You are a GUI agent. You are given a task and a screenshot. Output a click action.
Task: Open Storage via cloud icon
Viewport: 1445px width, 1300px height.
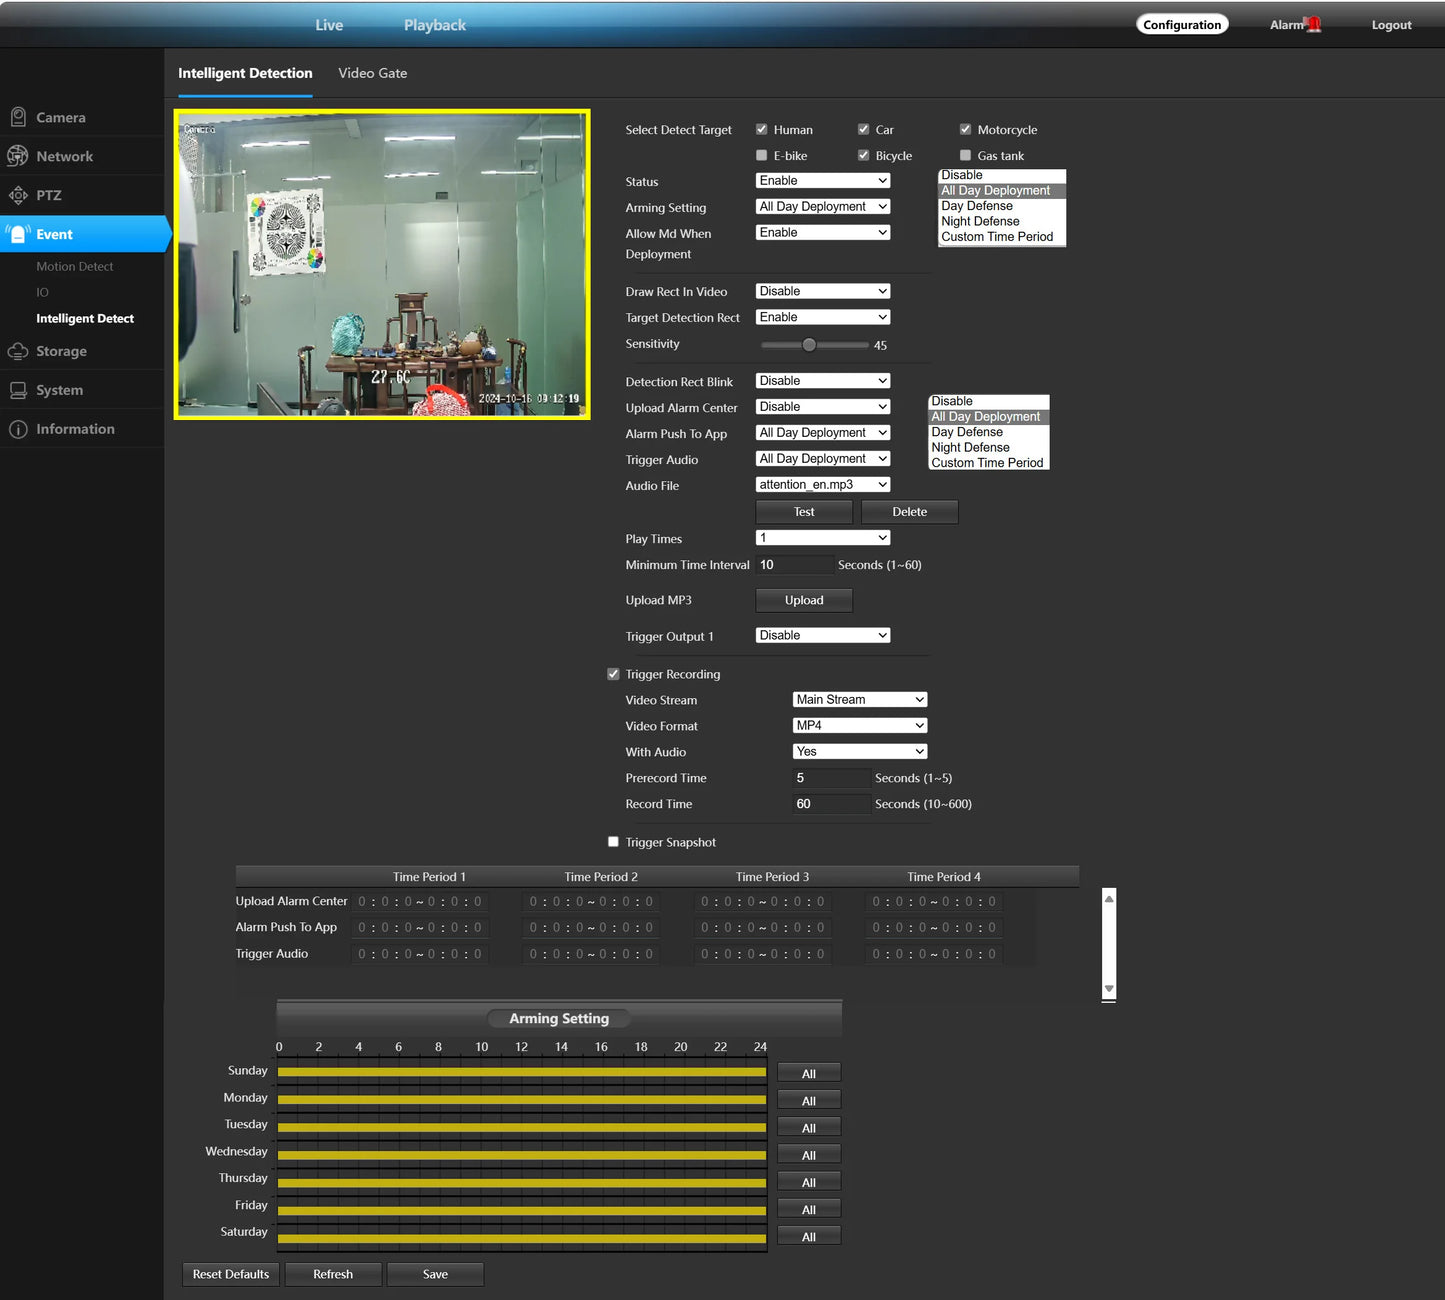[18, 351]
